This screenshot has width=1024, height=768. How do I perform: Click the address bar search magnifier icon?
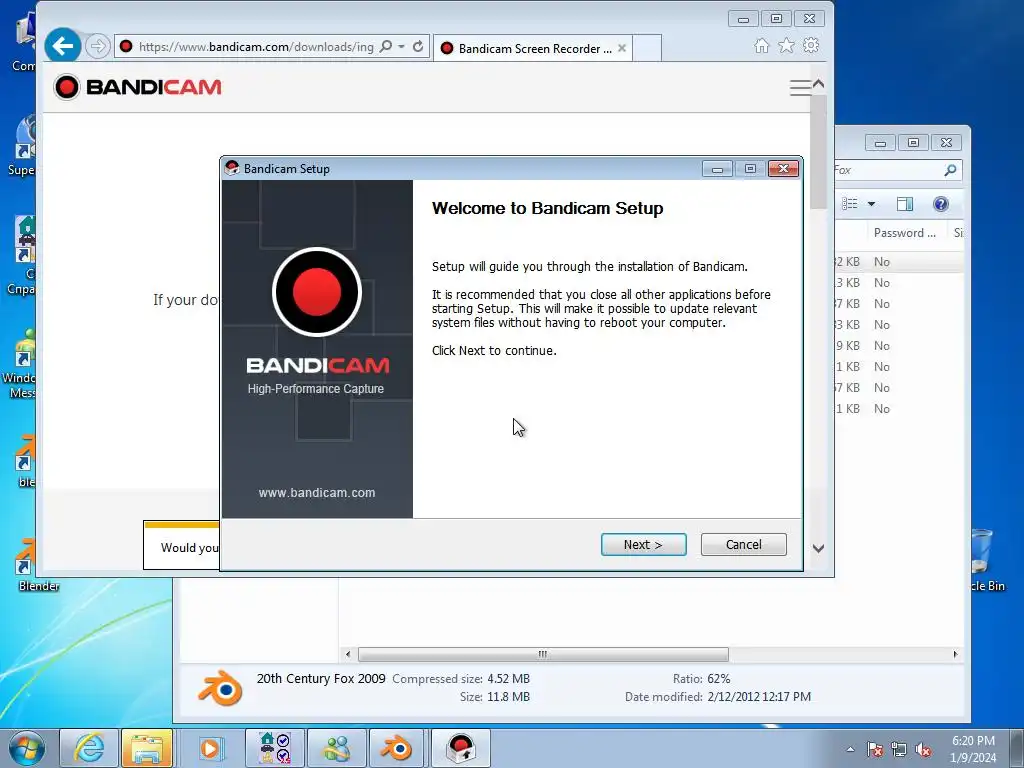(x=386, y=46)
